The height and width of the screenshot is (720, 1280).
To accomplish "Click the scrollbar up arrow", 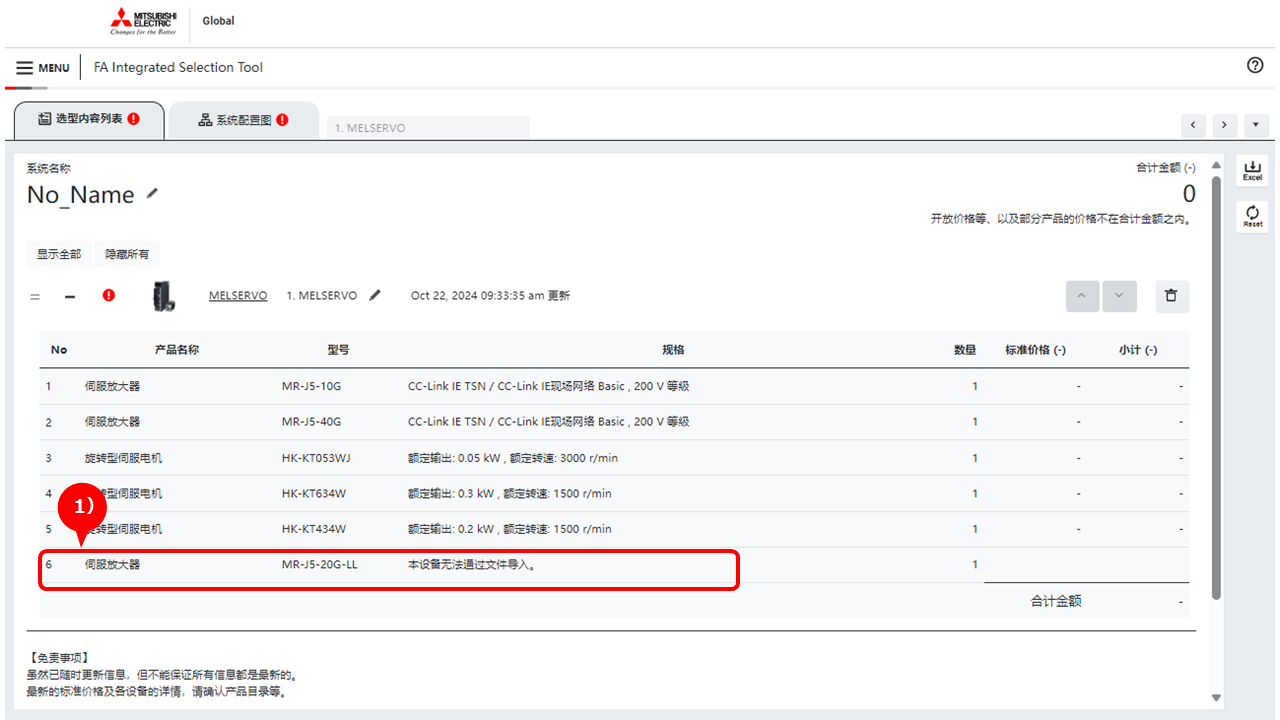I will (1216, 165).
